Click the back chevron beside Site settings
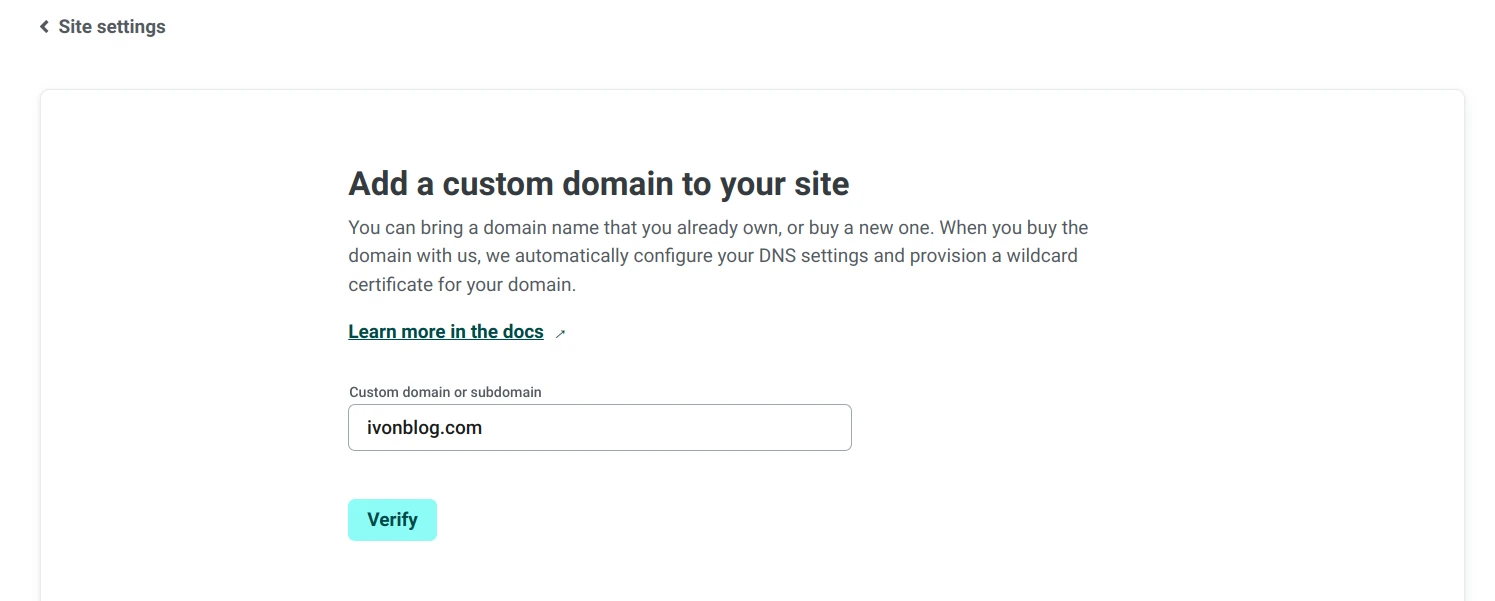Image resolution: width=1495 pixels, height=601 pixels. pyautogui.click(x=44, y=27)
